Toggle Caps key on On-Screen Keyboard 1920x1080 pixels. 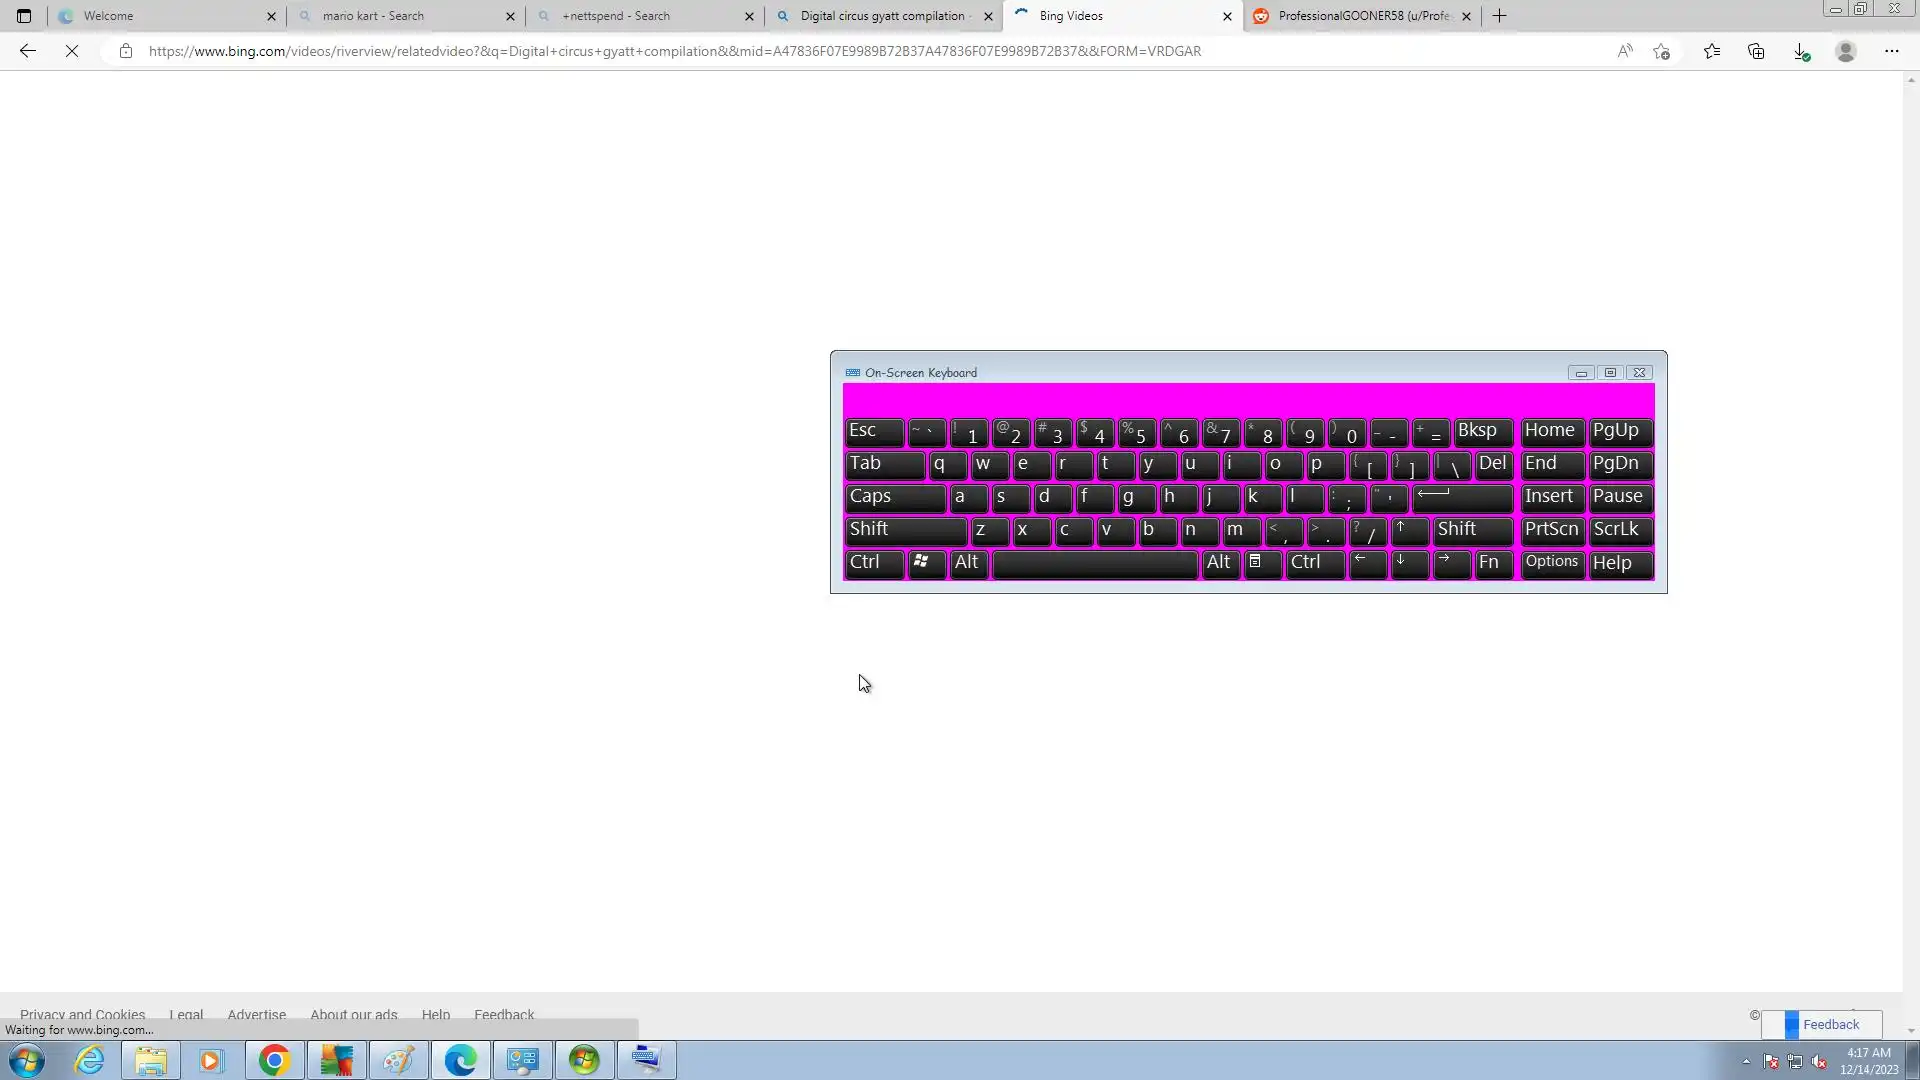click(x=893, y=497)
